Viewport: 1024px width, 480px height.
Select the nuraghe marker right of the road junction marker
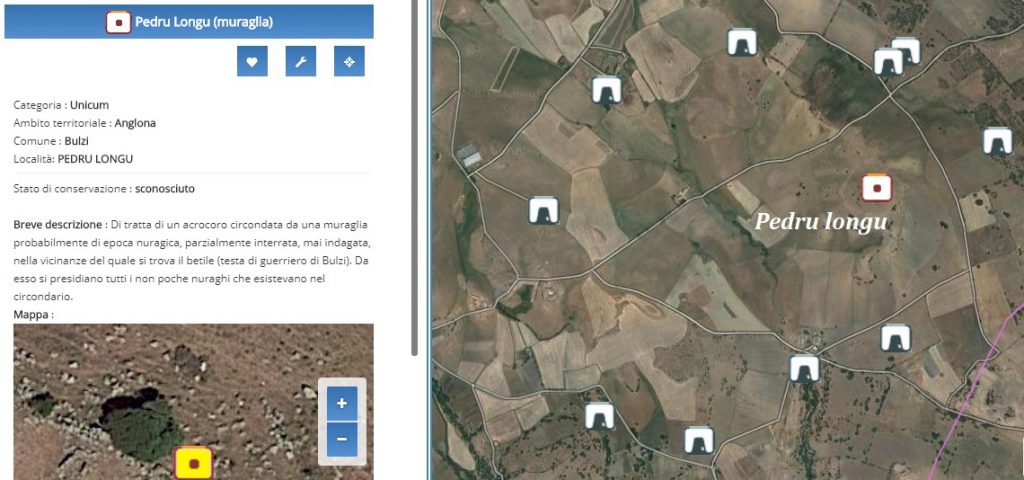click(895, 338)
